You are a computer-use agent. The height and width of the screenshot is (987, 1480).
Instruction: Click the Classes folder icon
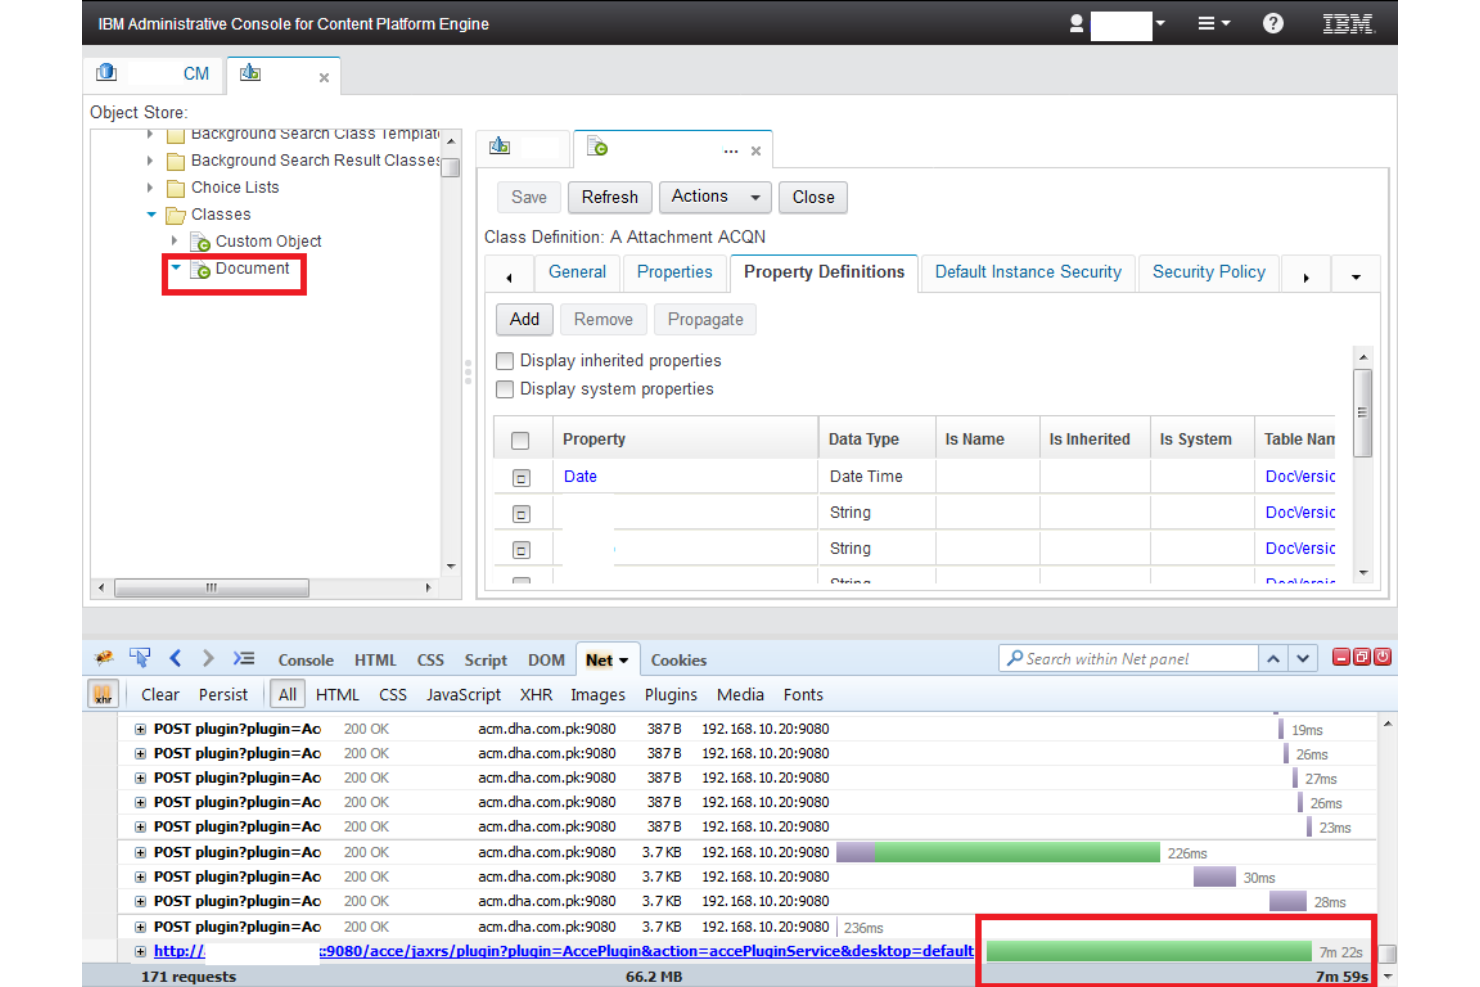coord(176,215)
